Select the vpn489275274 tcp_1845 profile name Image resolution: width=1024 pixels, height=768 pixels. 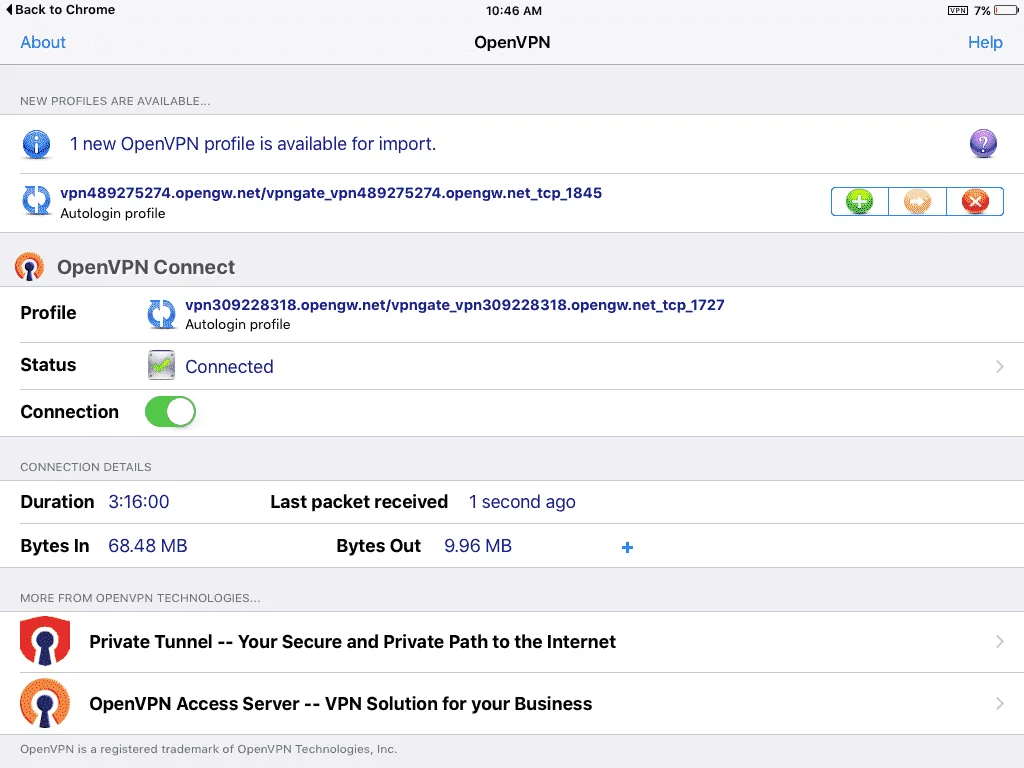click(331, 193)
